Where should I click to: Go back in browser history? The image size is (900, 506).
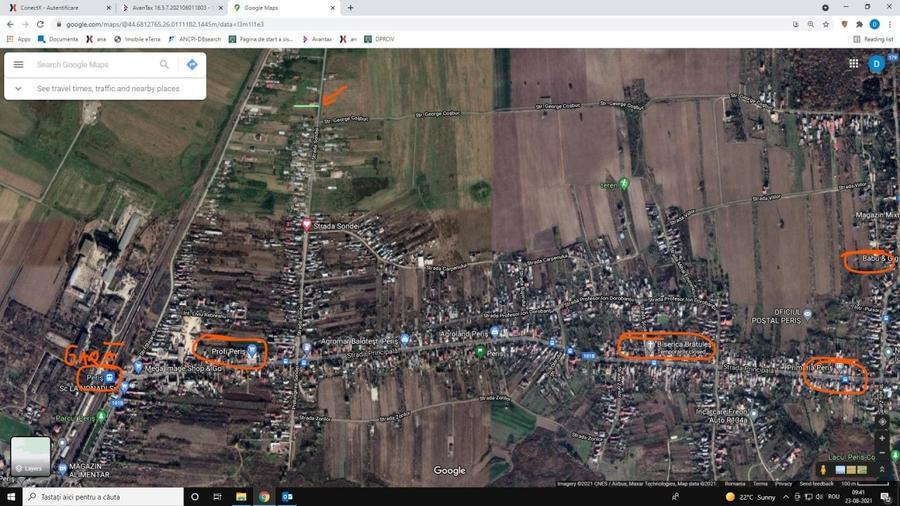[x=10, y=24]
